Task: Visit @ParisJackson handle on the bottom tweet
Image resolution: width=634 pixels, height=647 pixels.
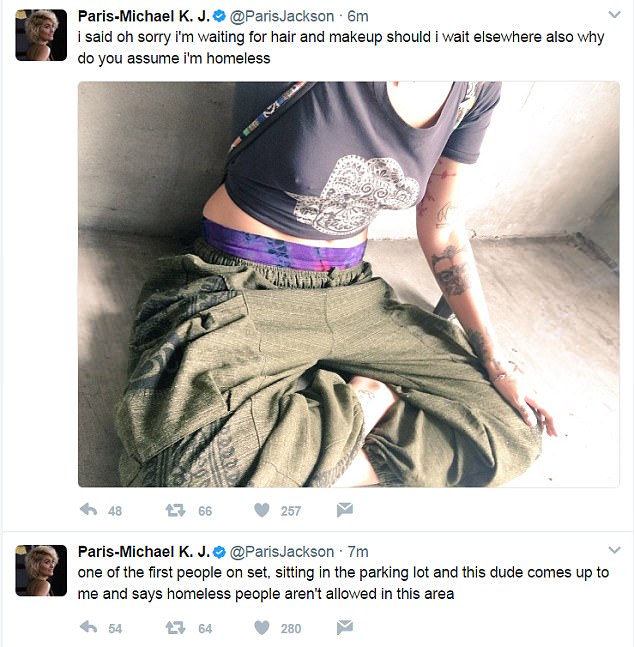Action: 282,552
